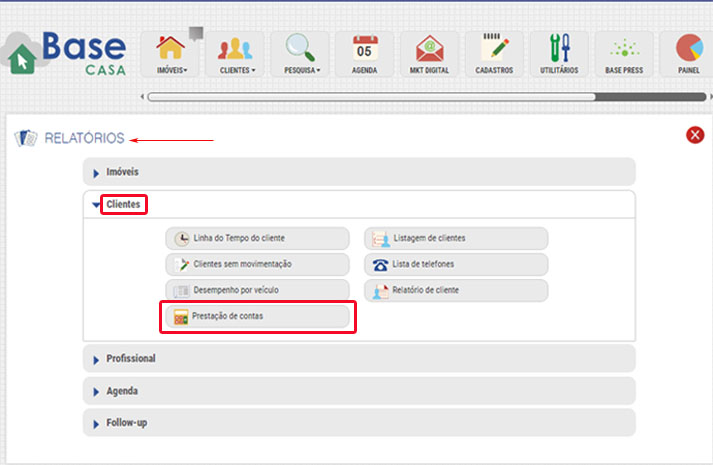
Task: Expand the Agenda reports section
Action: 359,391
